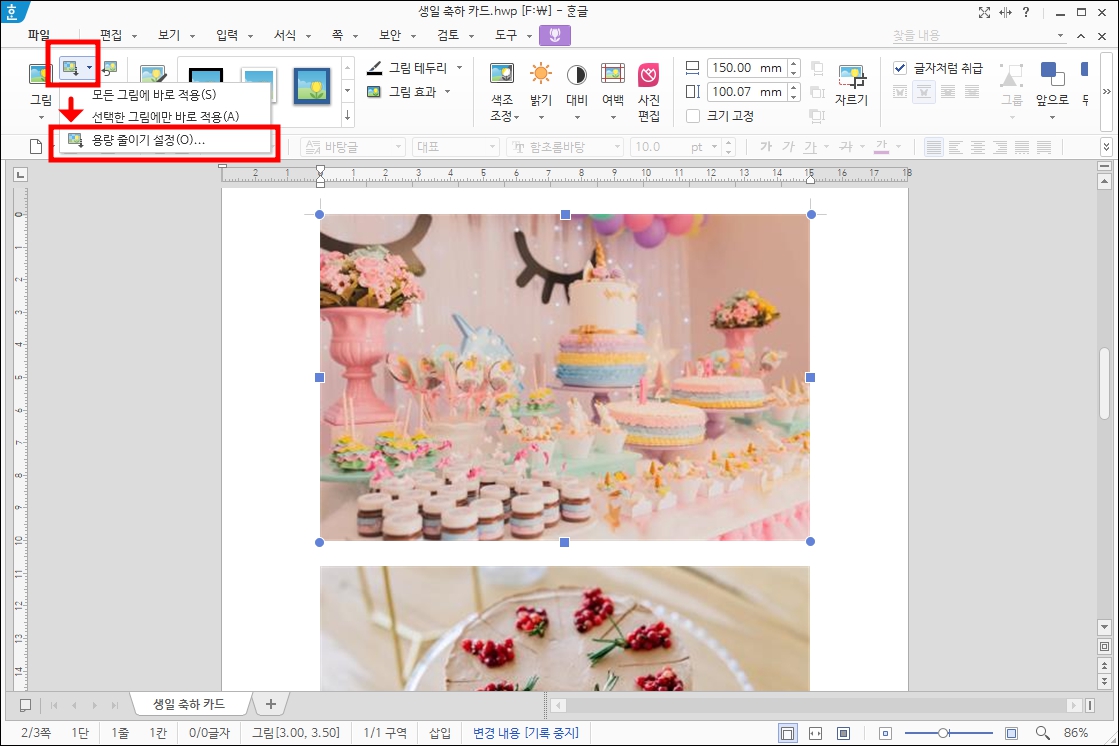Screen dimensions: 1119x746
Task: Click the 여백 picture margin icon
Action: coord(613,74)
